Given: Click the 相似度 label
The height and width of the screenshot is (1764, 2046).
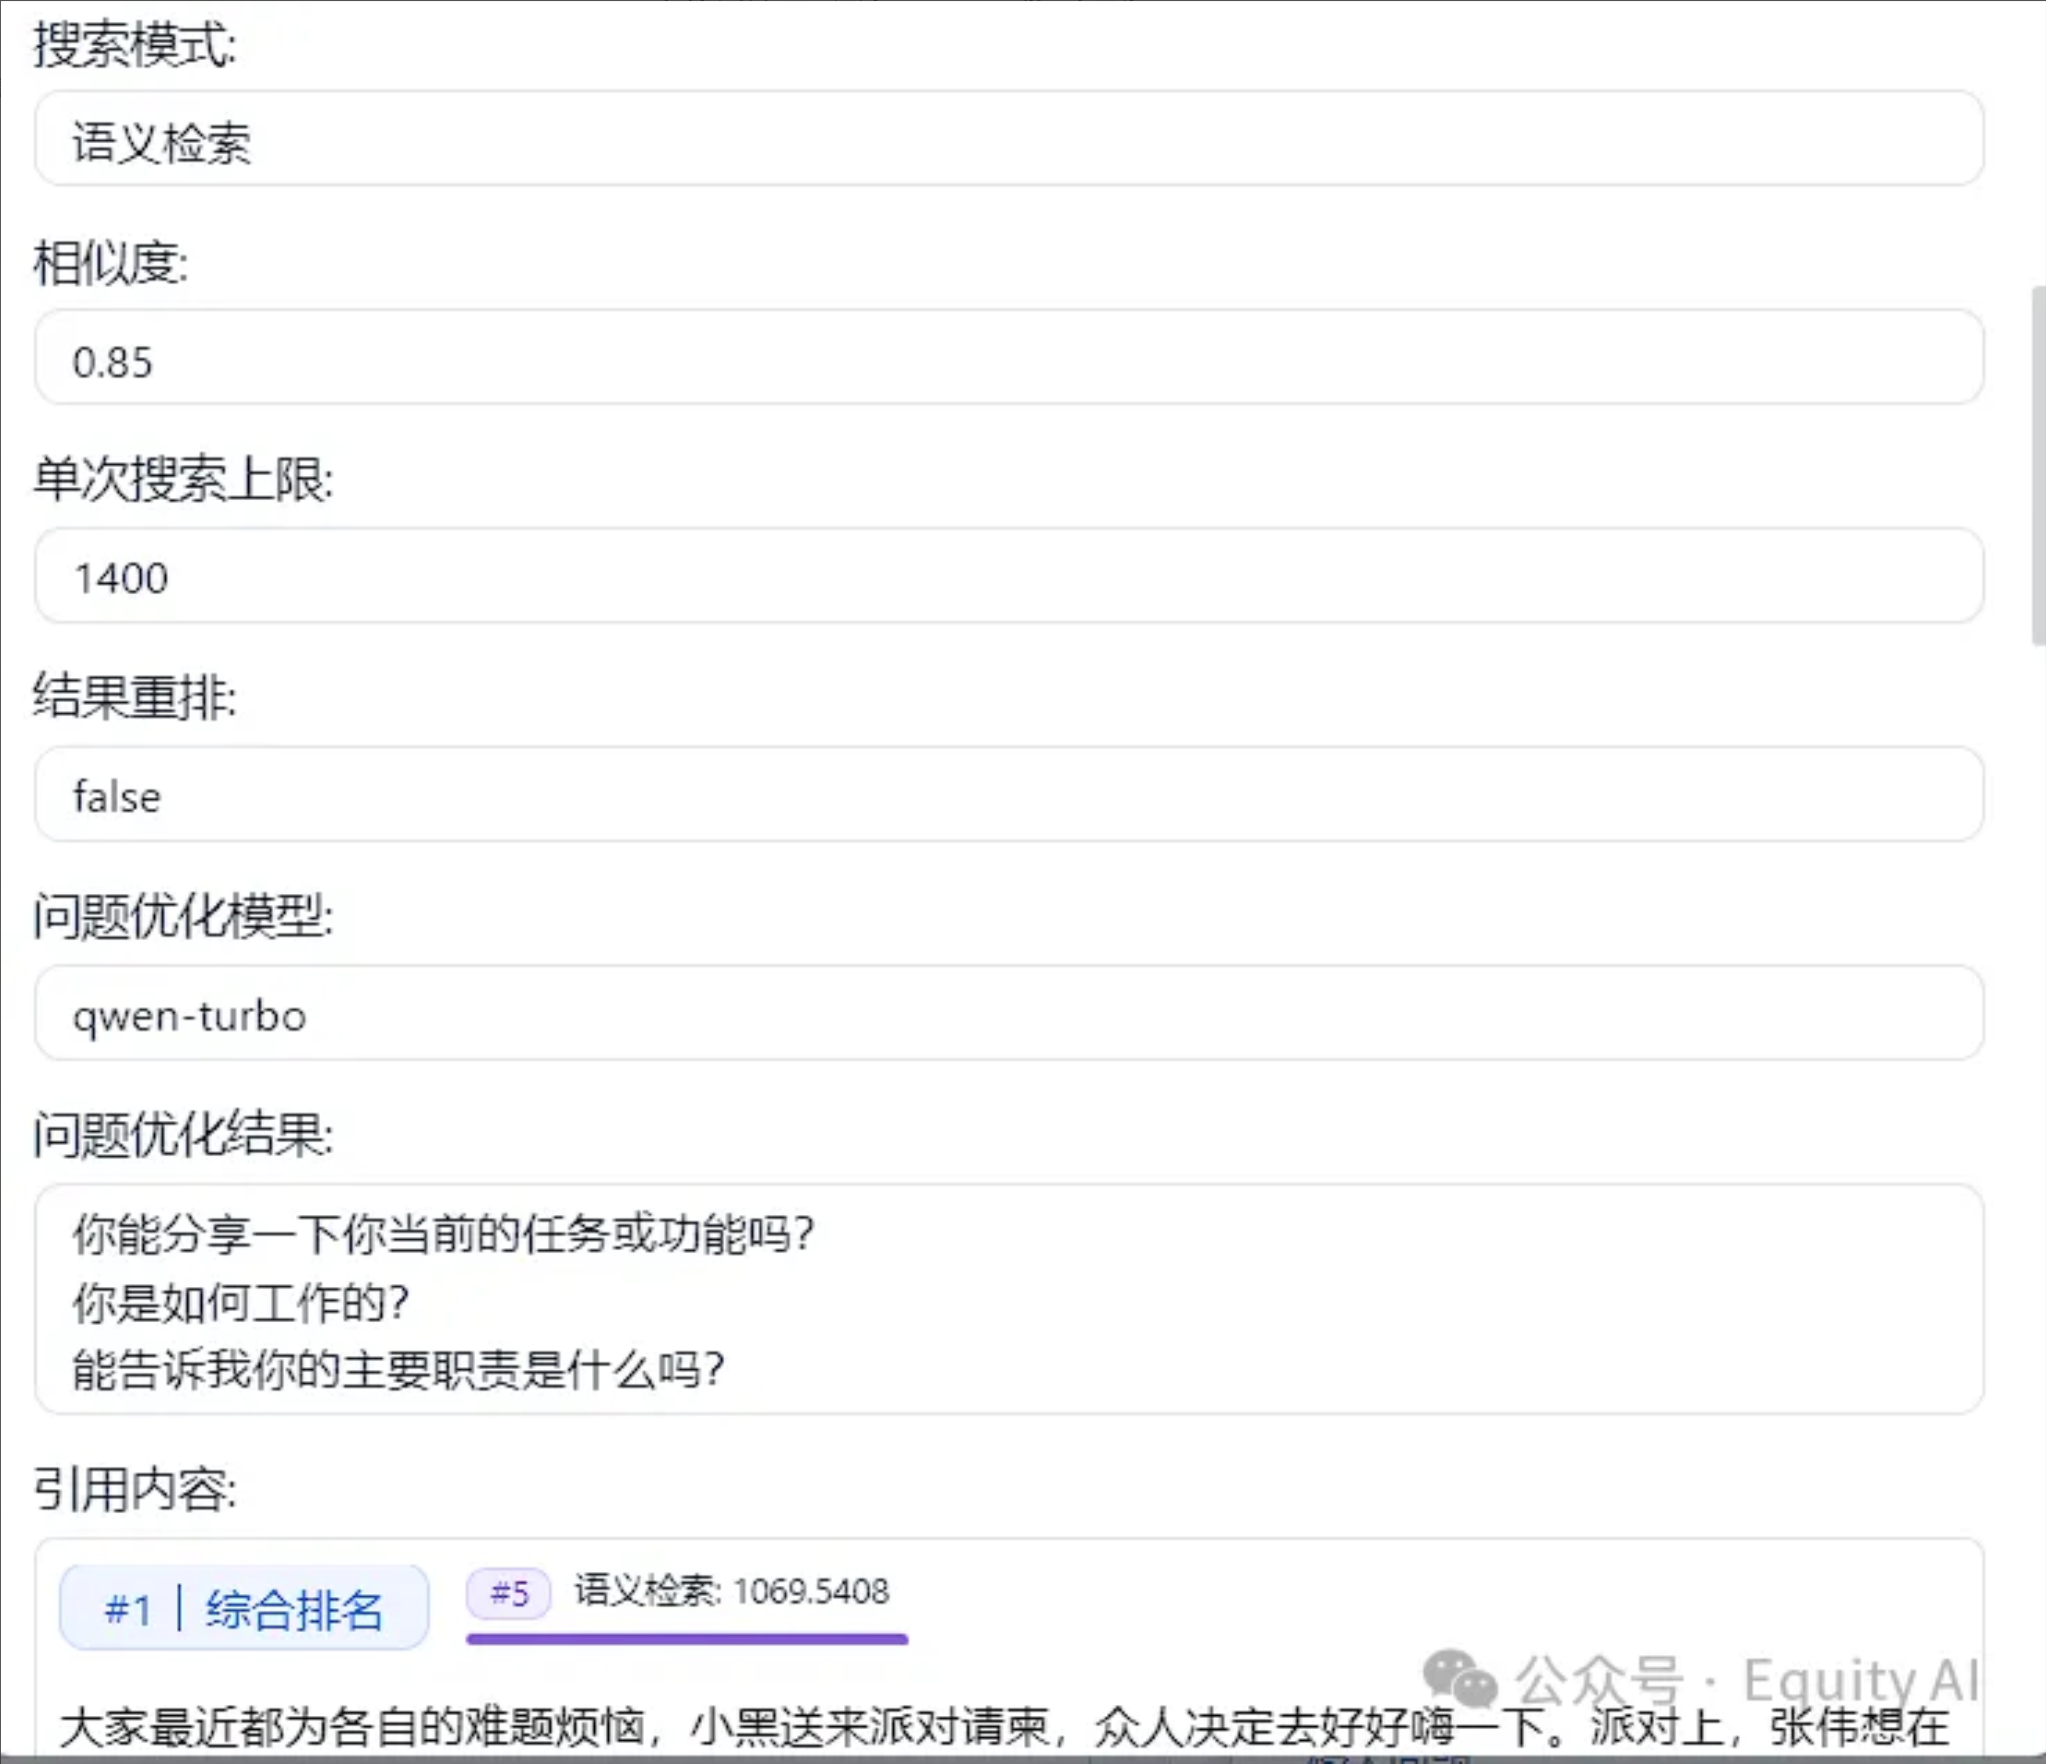Looking at the screenshot, I should pyautogui.click(x=111, y=264).
